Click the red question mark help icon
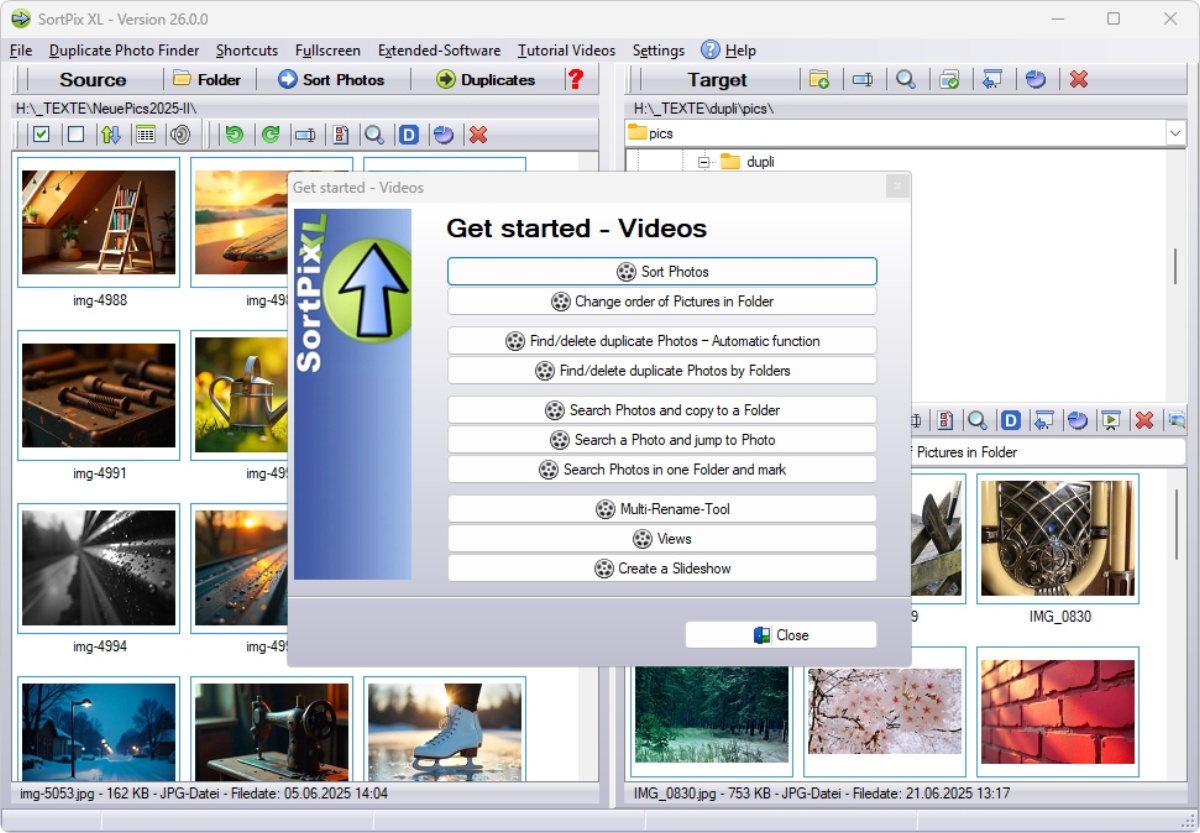 click(x=575, y=79)
